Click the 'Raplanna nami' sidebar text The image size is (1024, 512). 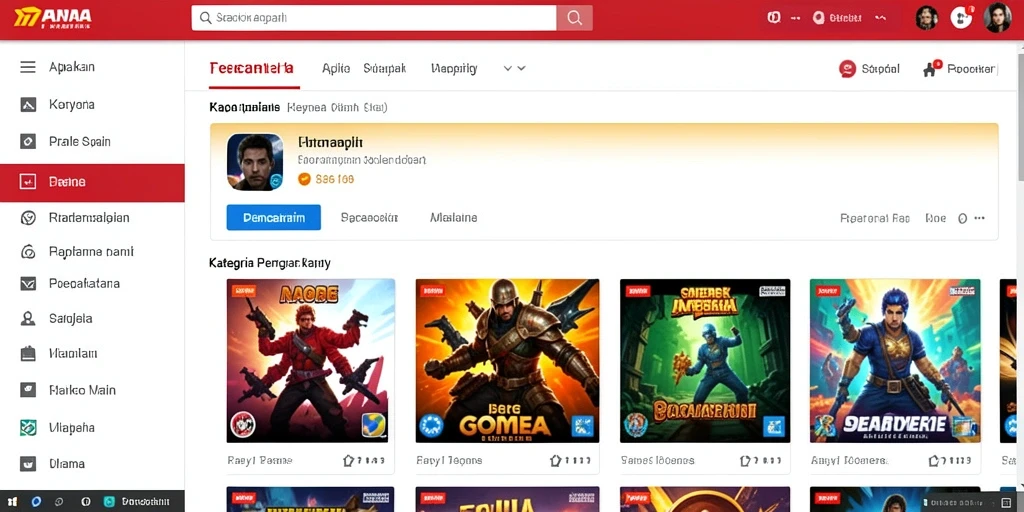(x=91, y=251)
